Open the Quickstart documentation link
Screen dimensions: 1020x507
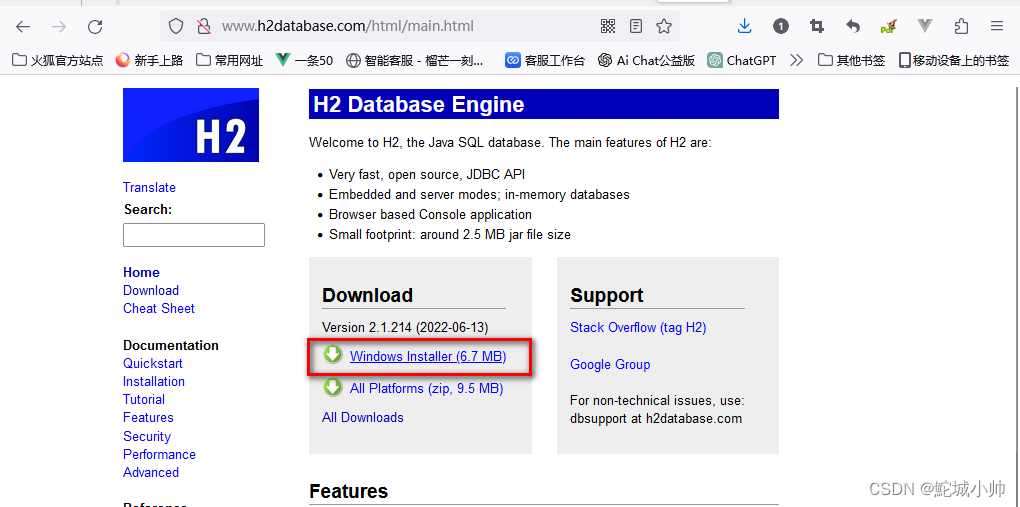point(153,363)
